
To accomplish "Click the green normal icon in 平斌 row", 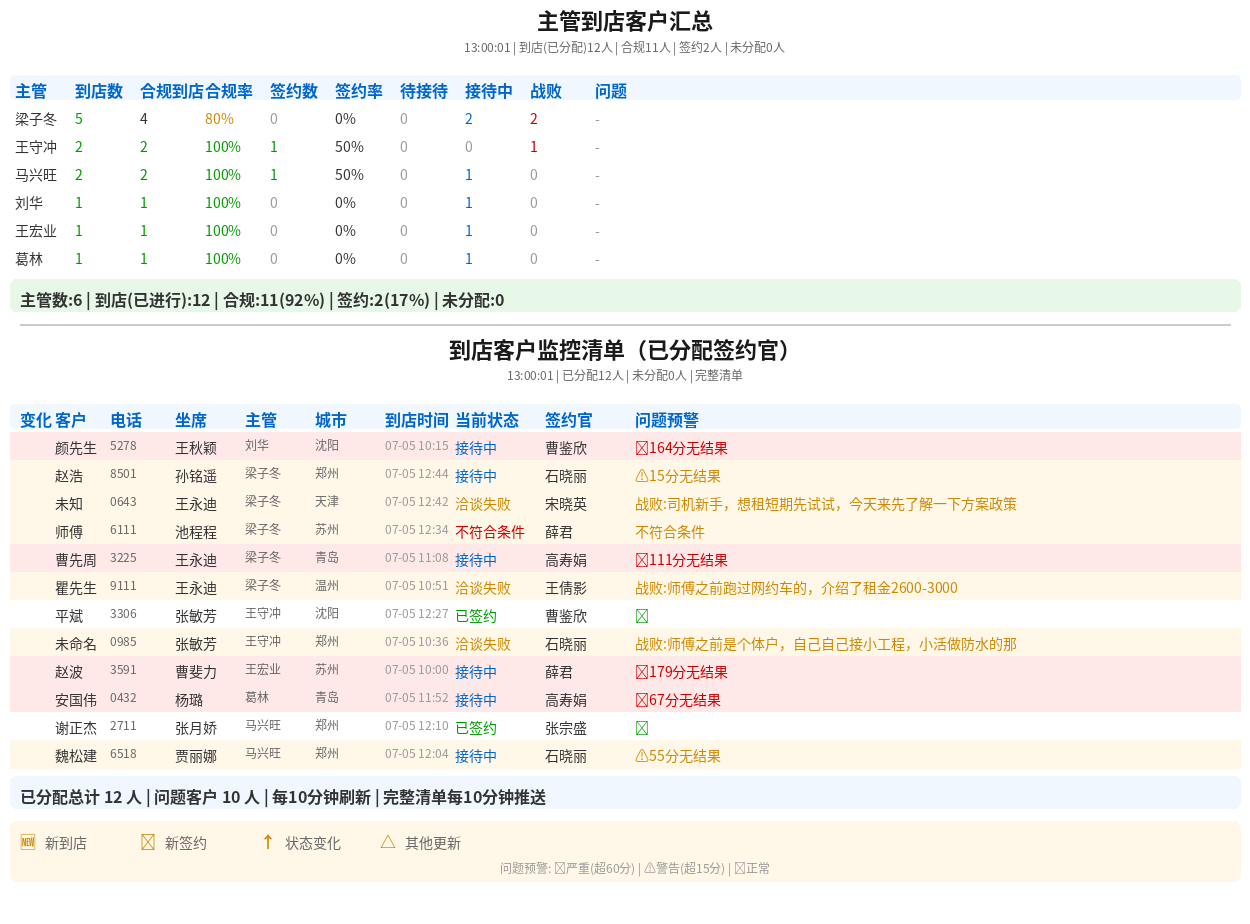I will [x=642, y=616].
